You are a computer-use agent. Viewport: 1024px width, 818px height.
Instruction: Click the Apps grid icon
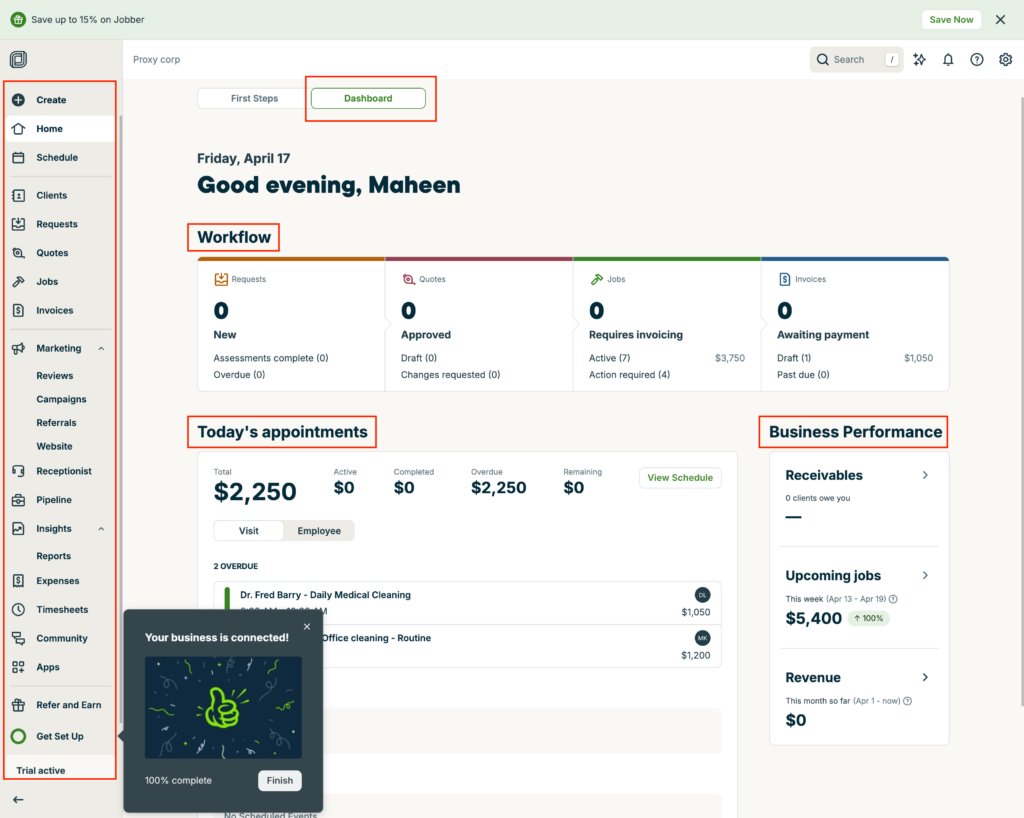pos(18,667)
